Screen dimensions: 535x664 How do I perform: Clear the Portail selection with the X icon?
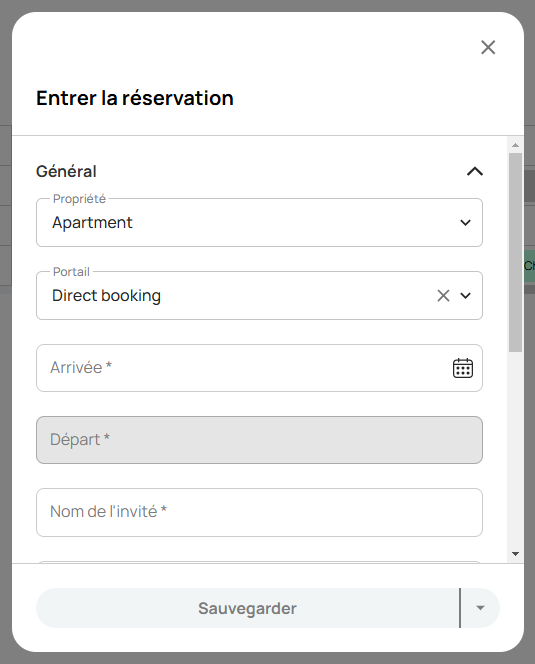click(x=444, y=296)
